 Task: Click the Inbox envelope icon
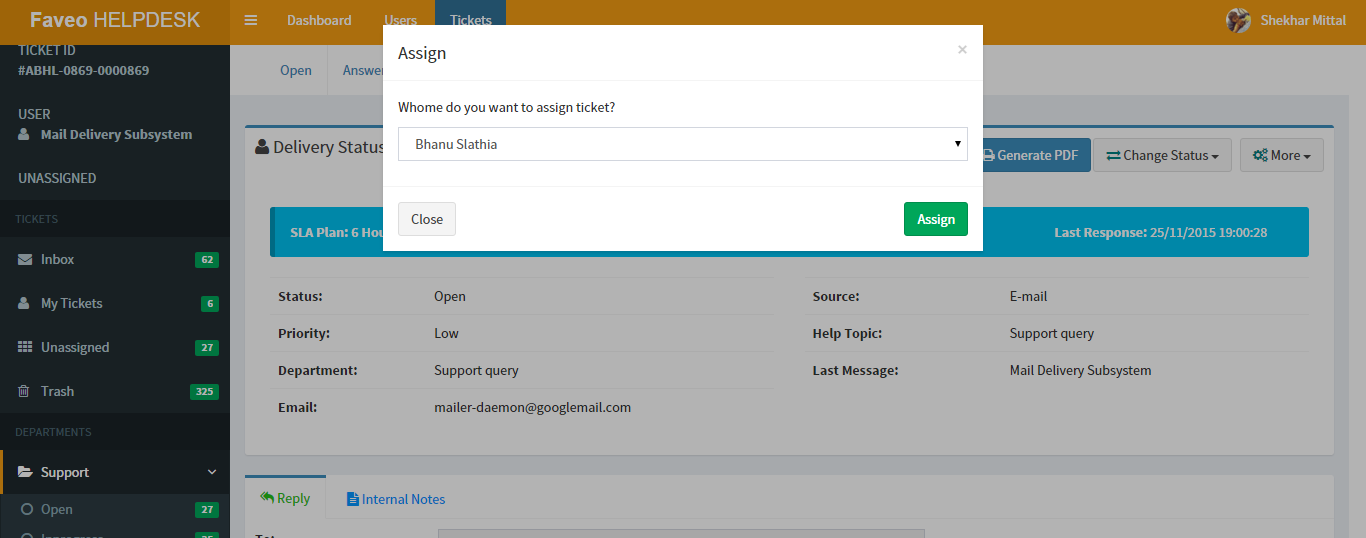point(25,259)
